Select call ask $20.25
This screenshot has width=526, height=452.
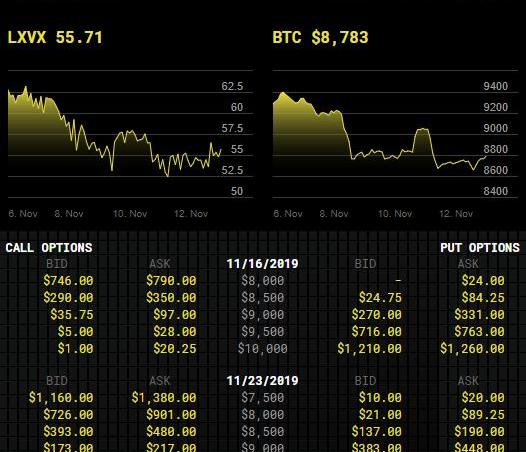point(175,349)
